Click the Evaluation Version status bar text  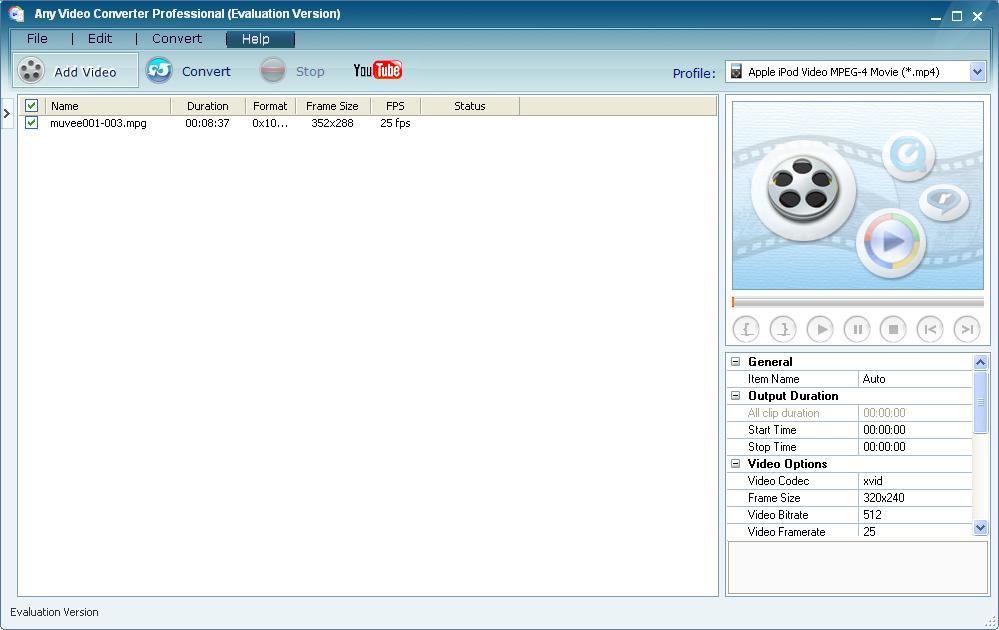coord(54,612)
